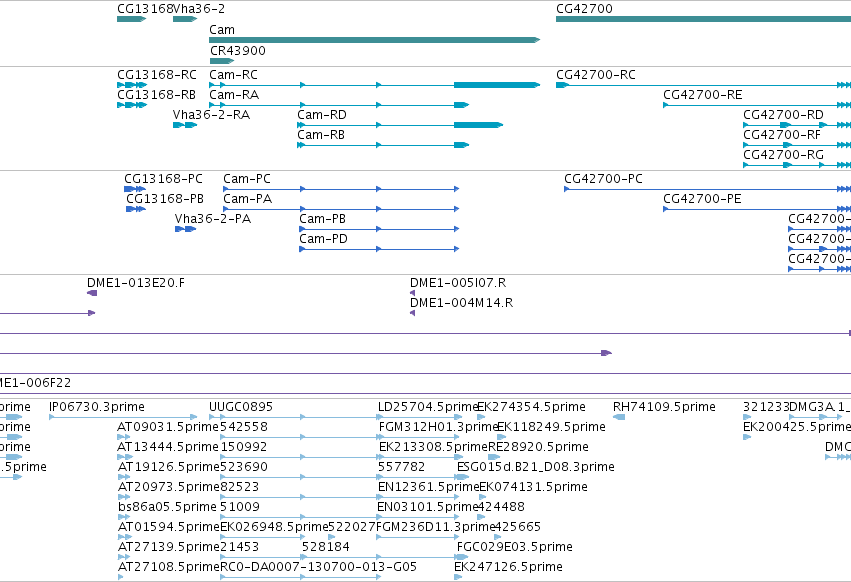Click the EK274354.5prime EST label
This screenshot has height=582, width=851.
pos(531,407)
